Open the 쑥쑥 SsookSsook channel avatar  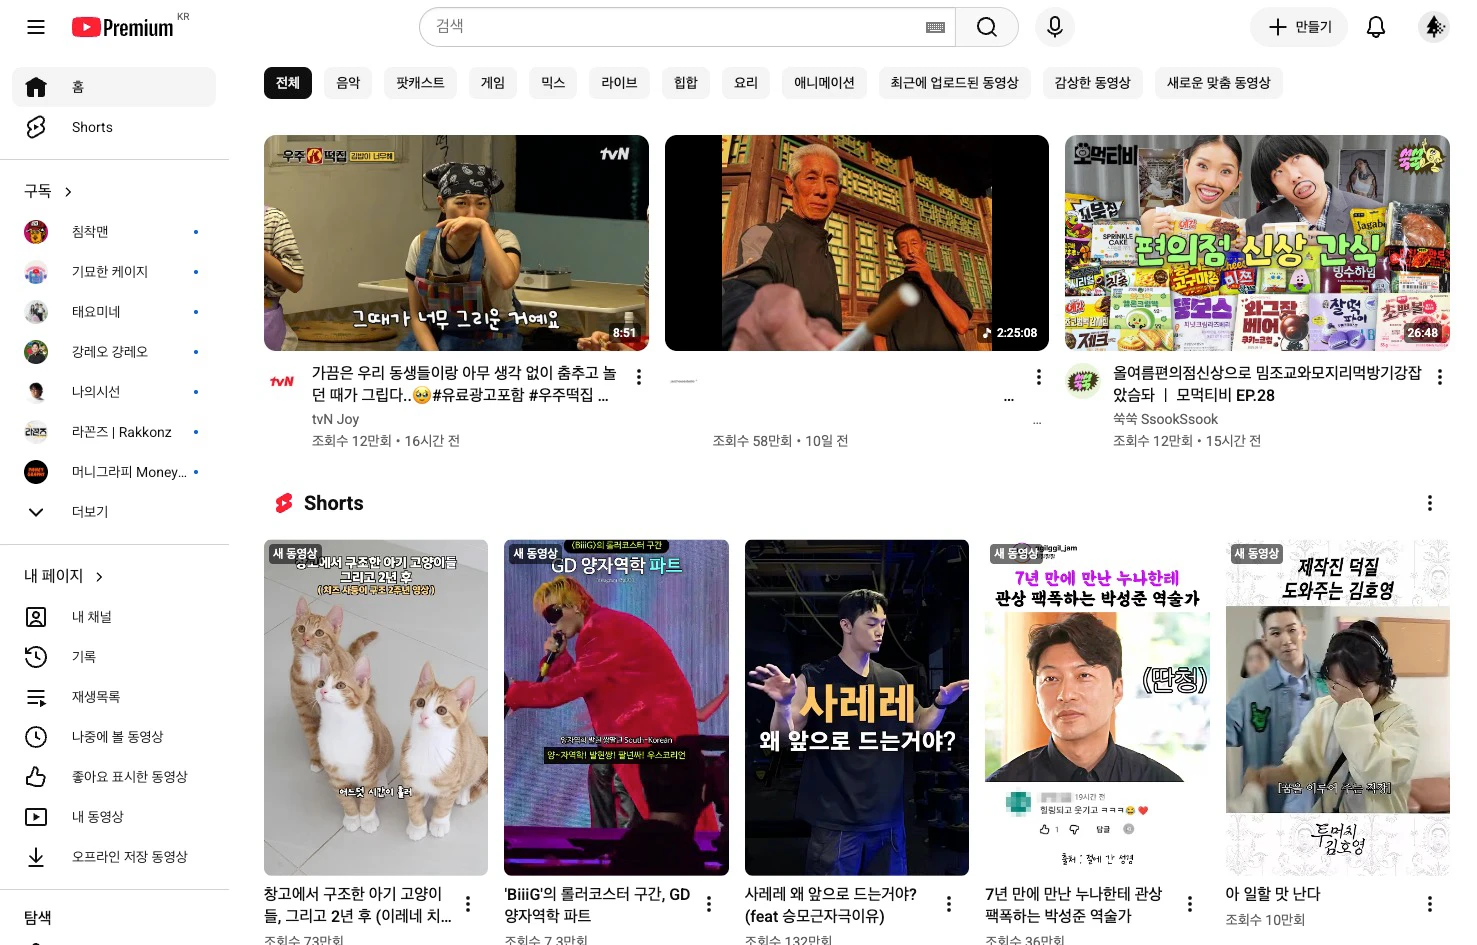pos(1083,381)
